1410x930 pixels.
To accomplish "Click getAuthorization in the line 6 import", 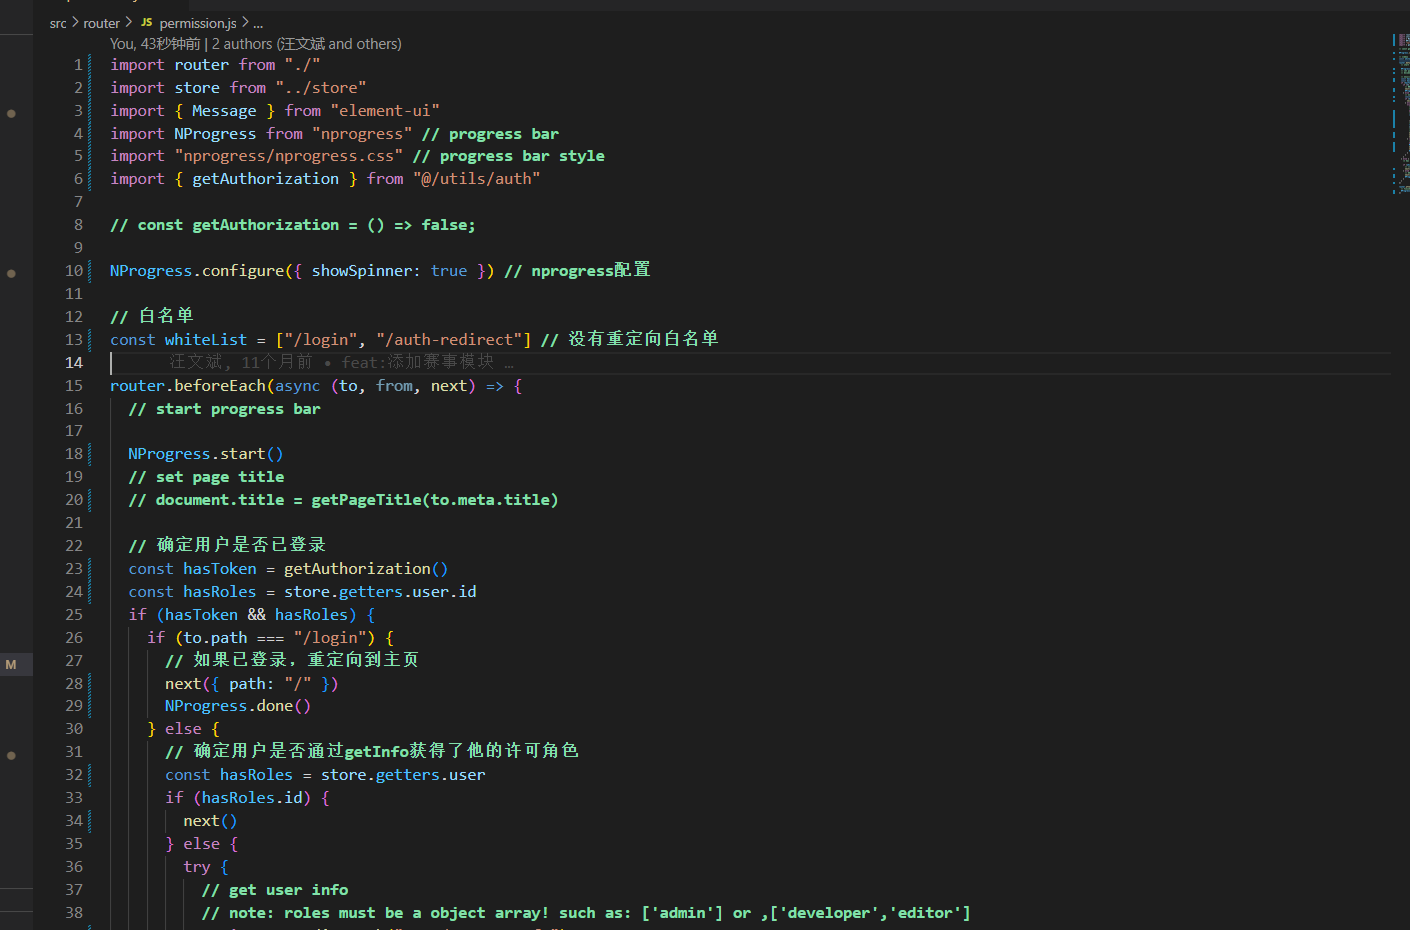I will coord(265,179).
